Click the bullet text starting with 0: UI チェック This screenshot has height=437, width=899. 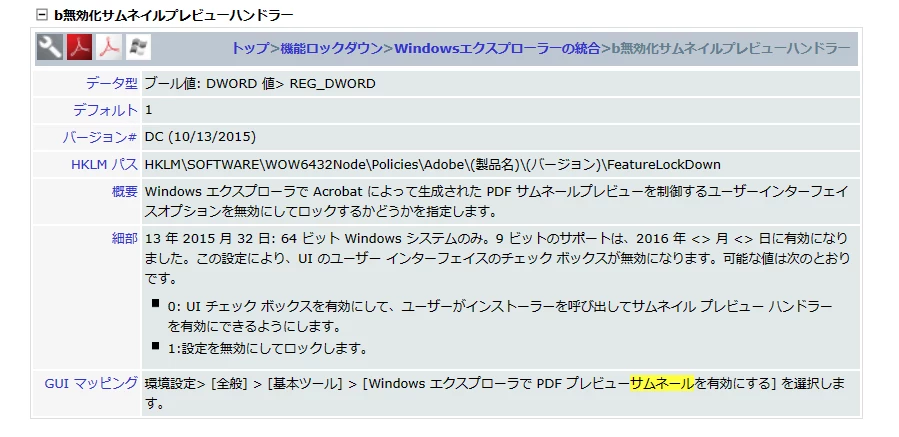pyautogui.click(x=499, y=317)
